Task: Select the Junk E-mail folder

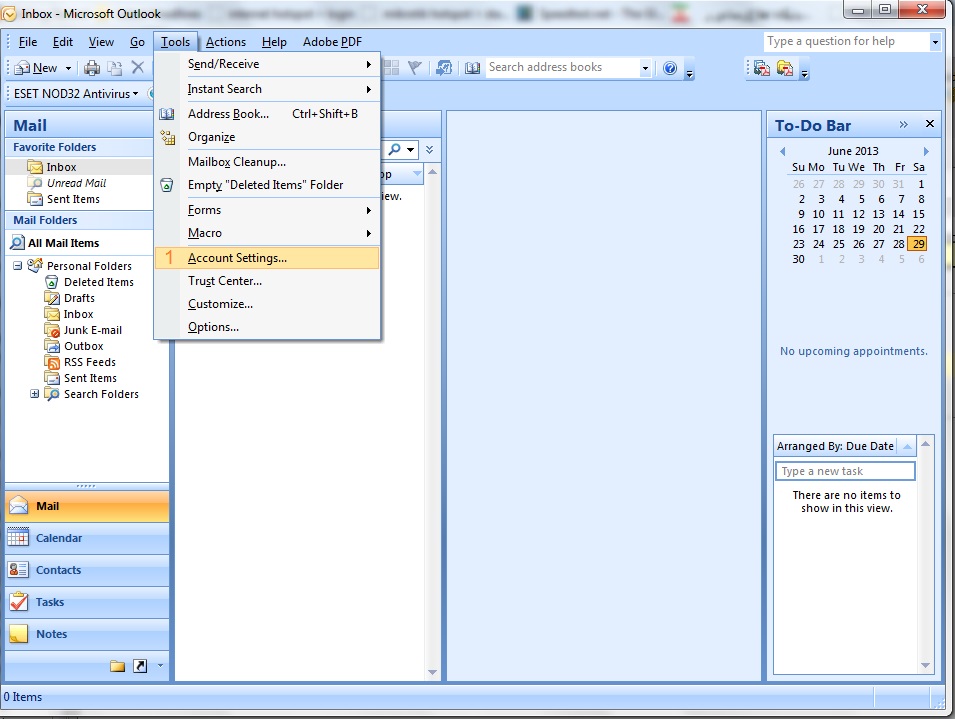Action: (x=92, y=330)
